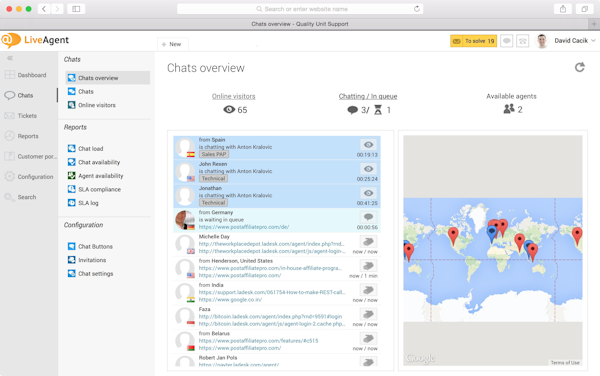Open the main sidebar Reports section
This screenshot has height=376, width=600.
(x=22, y=136)
